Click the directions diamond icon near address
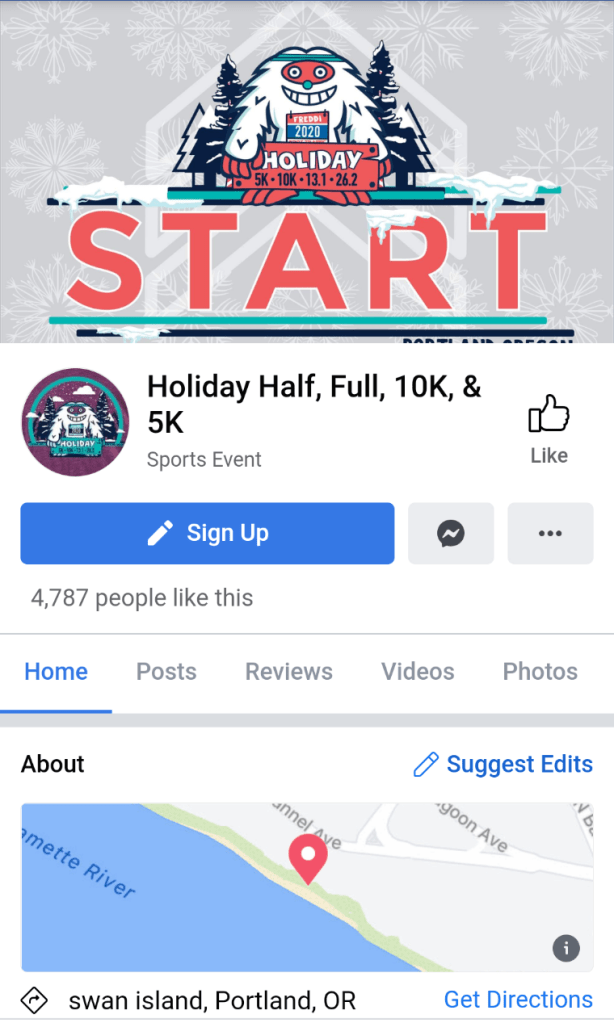Image resolution: width=614 pixels, height=1023 pixels. (34, 1000)
